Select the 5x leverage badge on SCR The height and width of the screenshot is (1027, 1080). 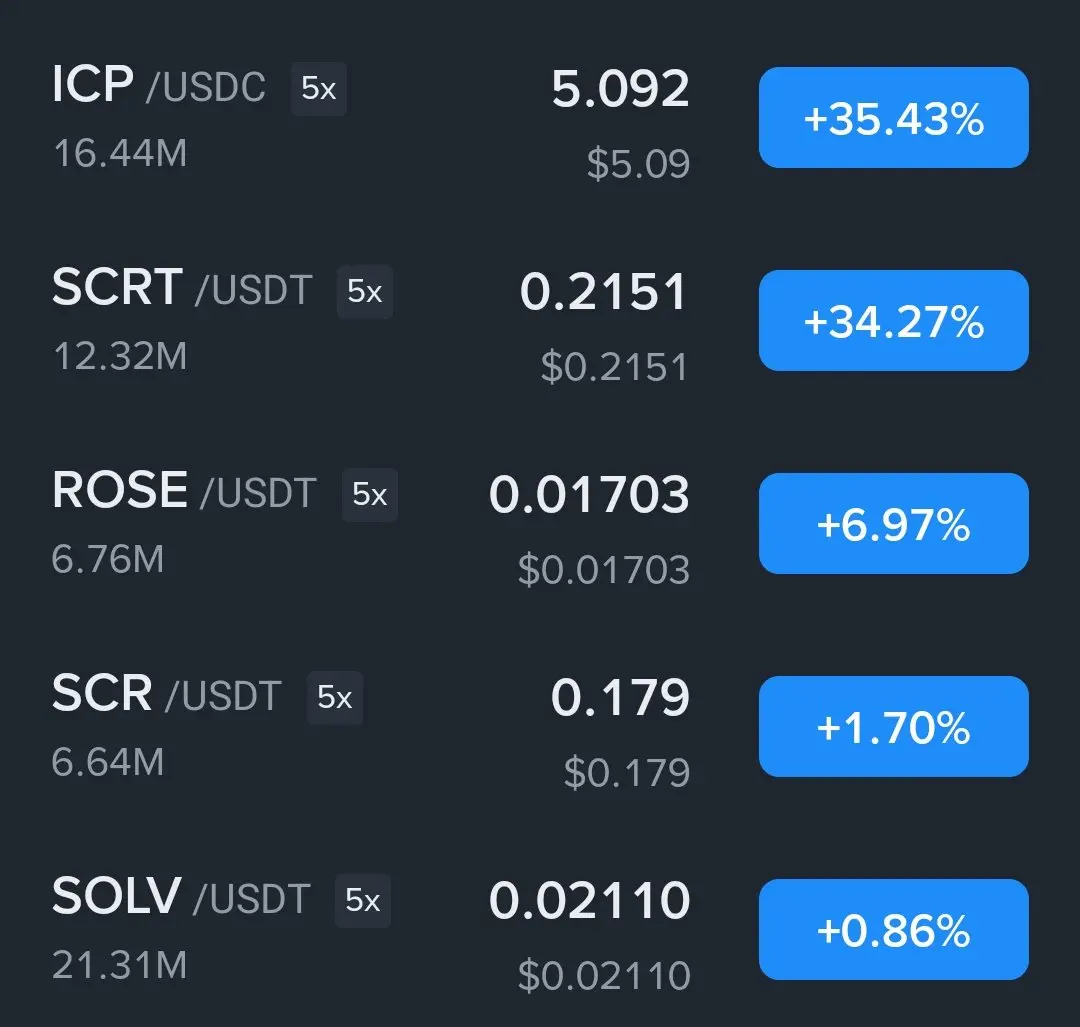pyautogui.click(x=334, y=698)
